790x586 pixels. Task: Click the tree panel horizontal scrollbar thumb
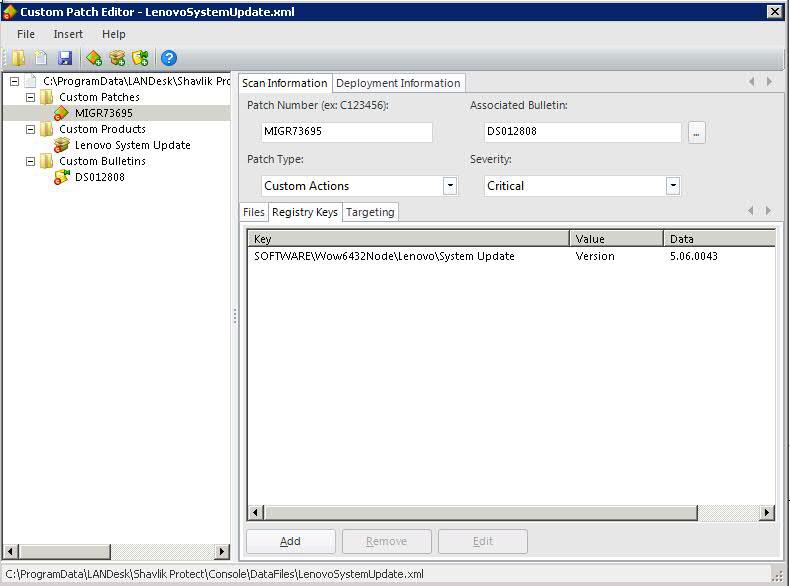[64, 551]
